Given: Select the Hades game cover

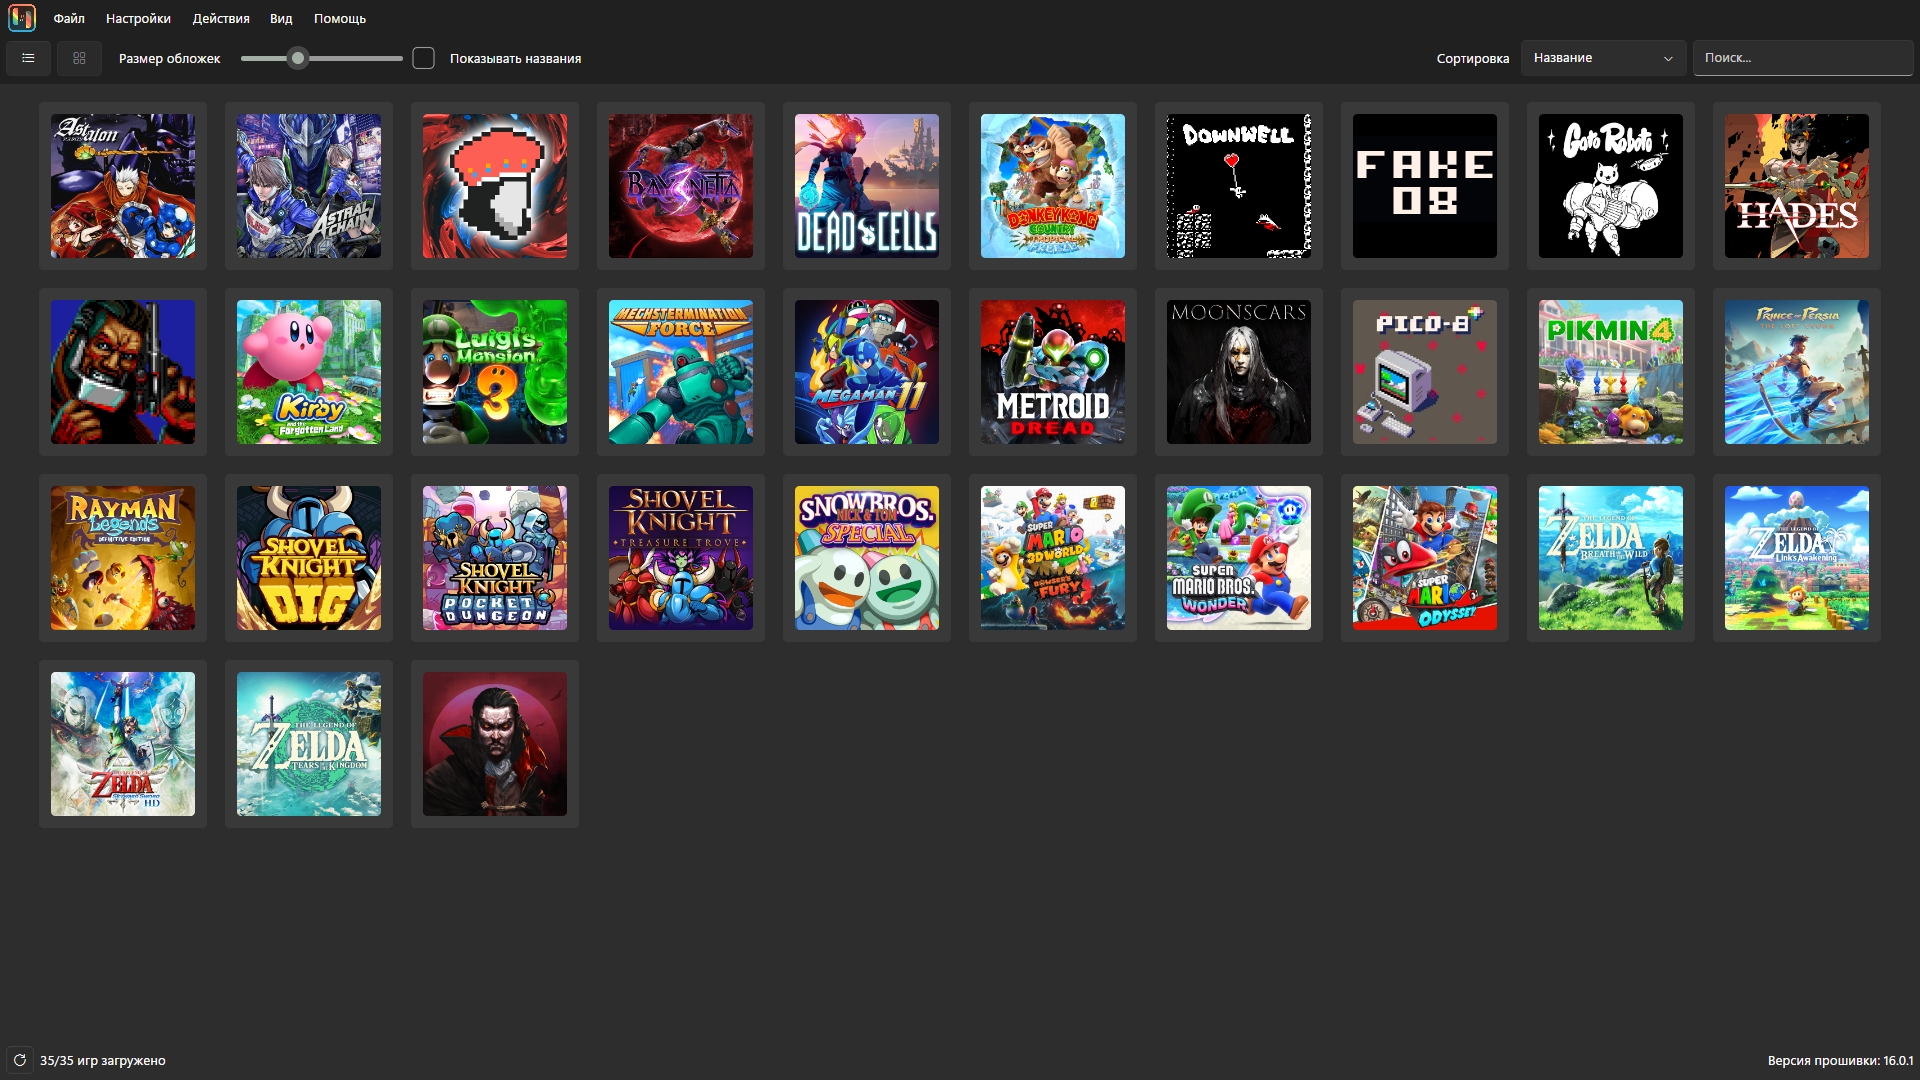Looking at the screenshot, I should (1796, 186).
